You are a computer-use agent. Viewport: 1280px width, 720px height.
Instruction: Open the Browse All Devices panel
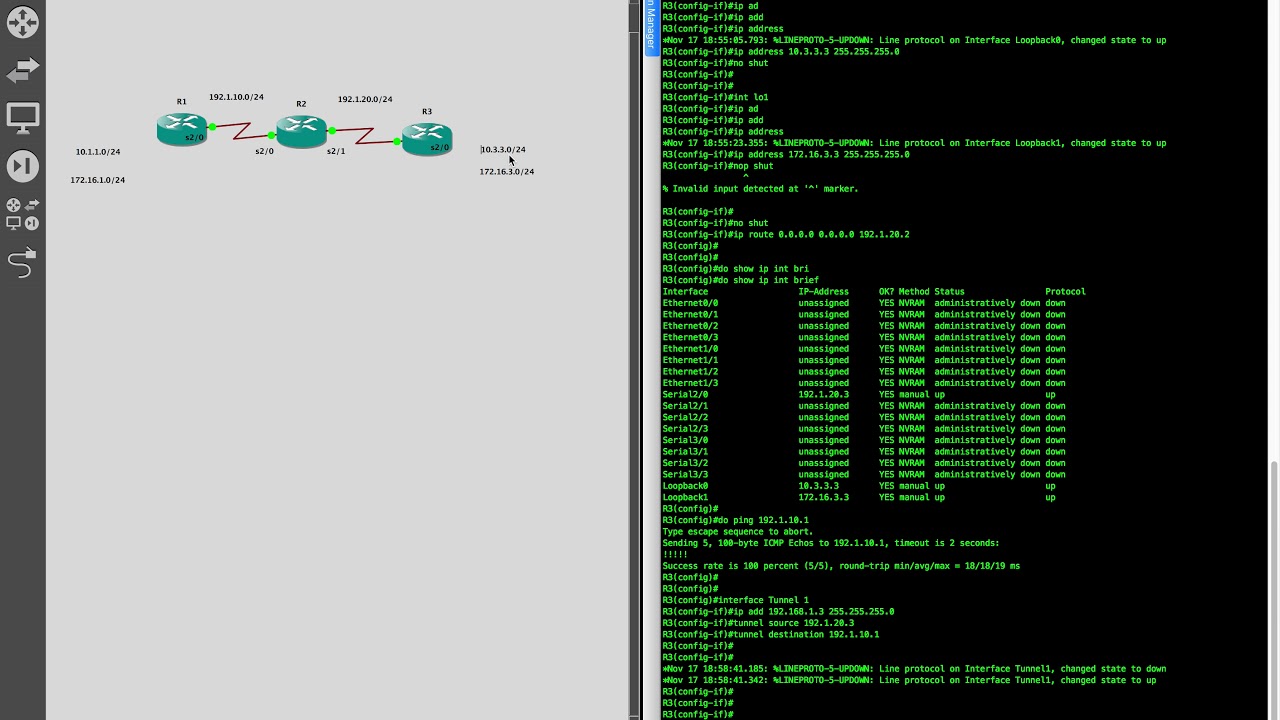pyautogui.click(x=22, y=213)
